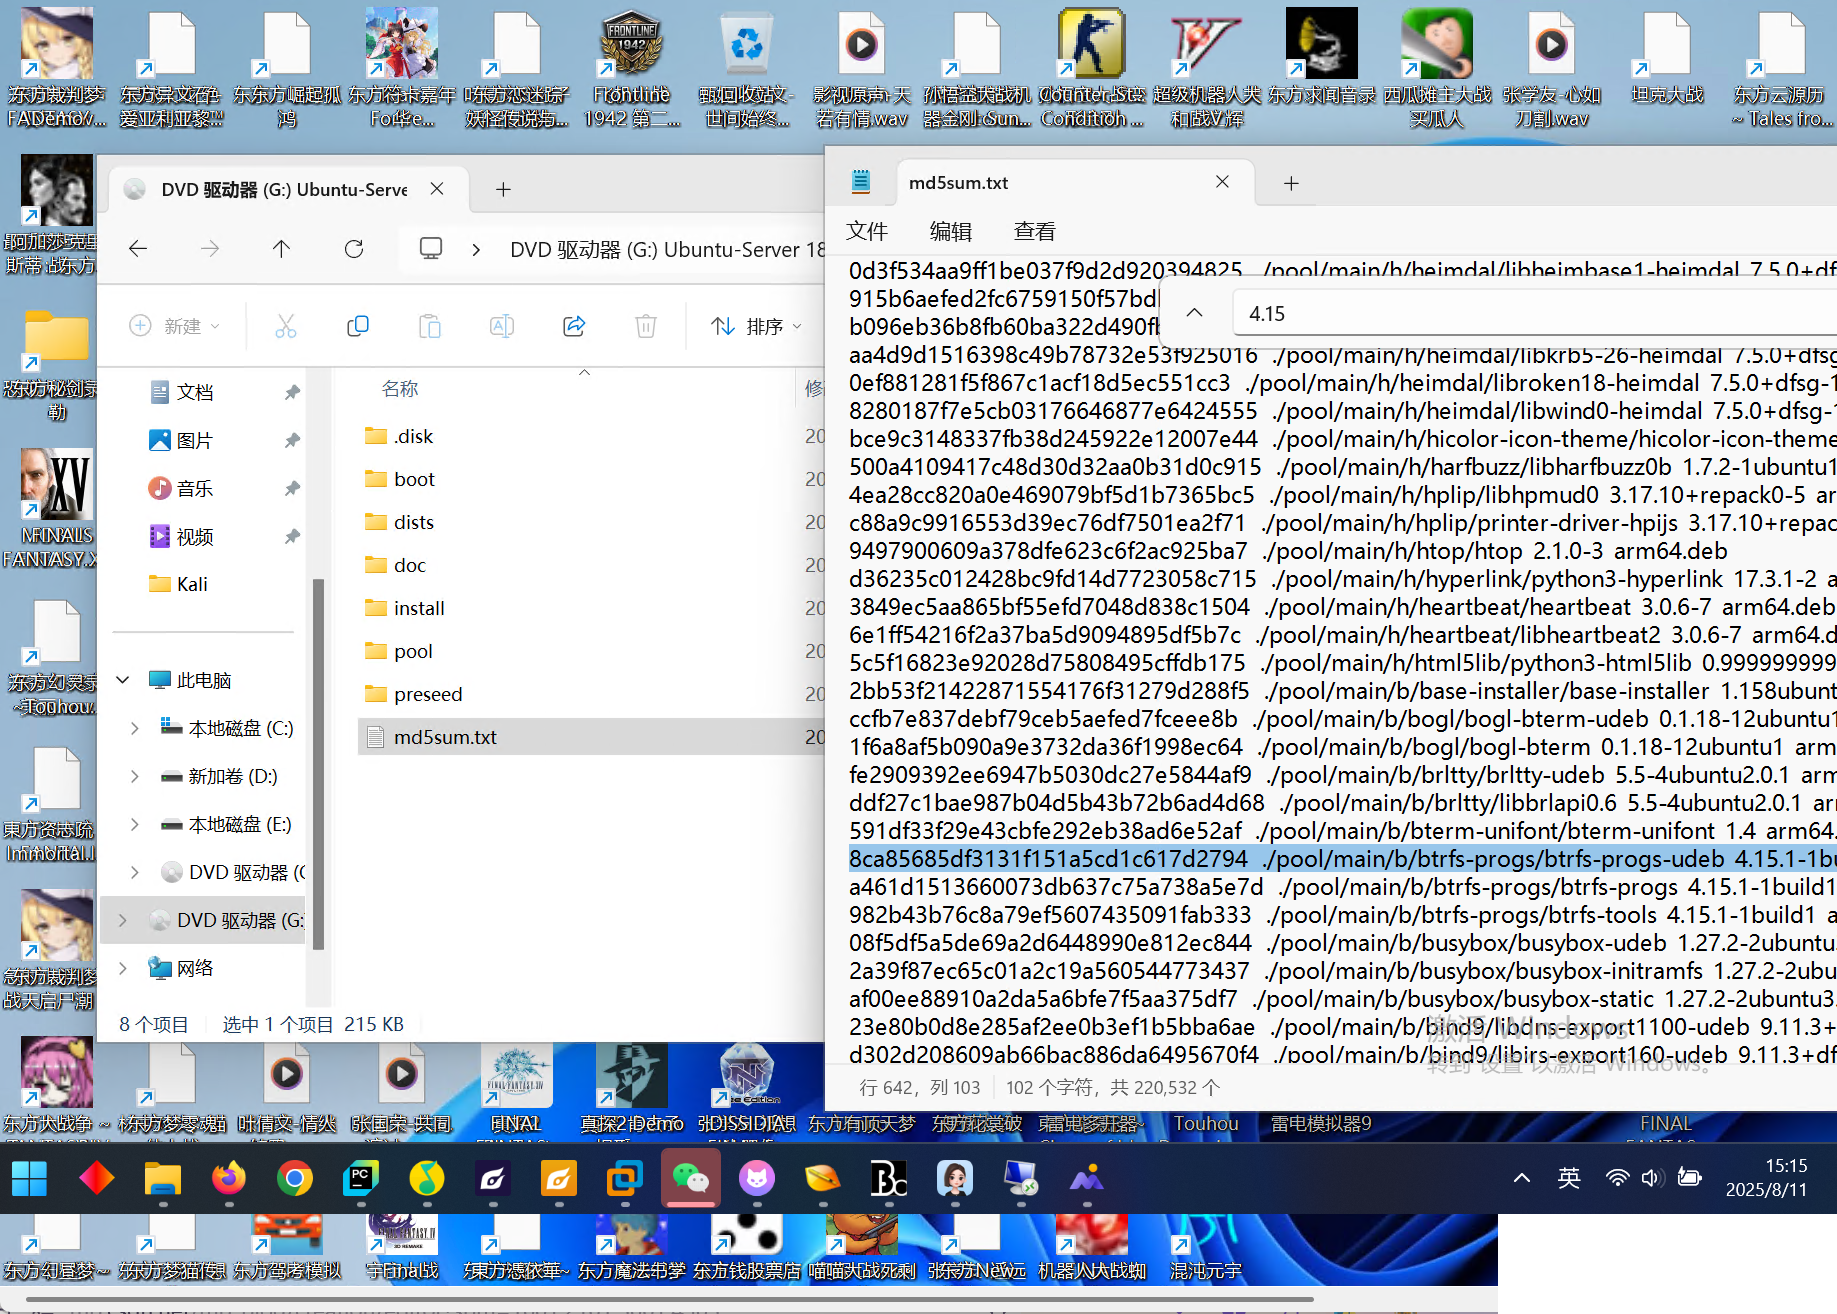This screenshot has width=1837, height=1314.
Task: Open the 排序 sort dropdown
Action: tap(757, 326)
